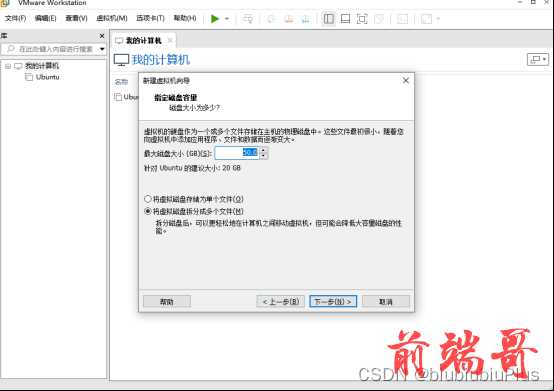Click the '针对 Ubuntu 的建议大小: 20 GB' text

[192, 168]
